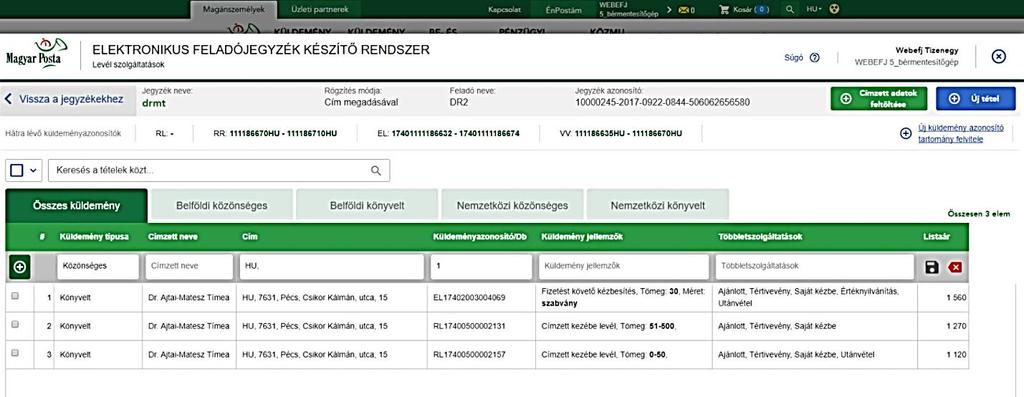1024x397 pixels.
Task: Open the ÉnPostám link
Action: [x=564, y=10]
